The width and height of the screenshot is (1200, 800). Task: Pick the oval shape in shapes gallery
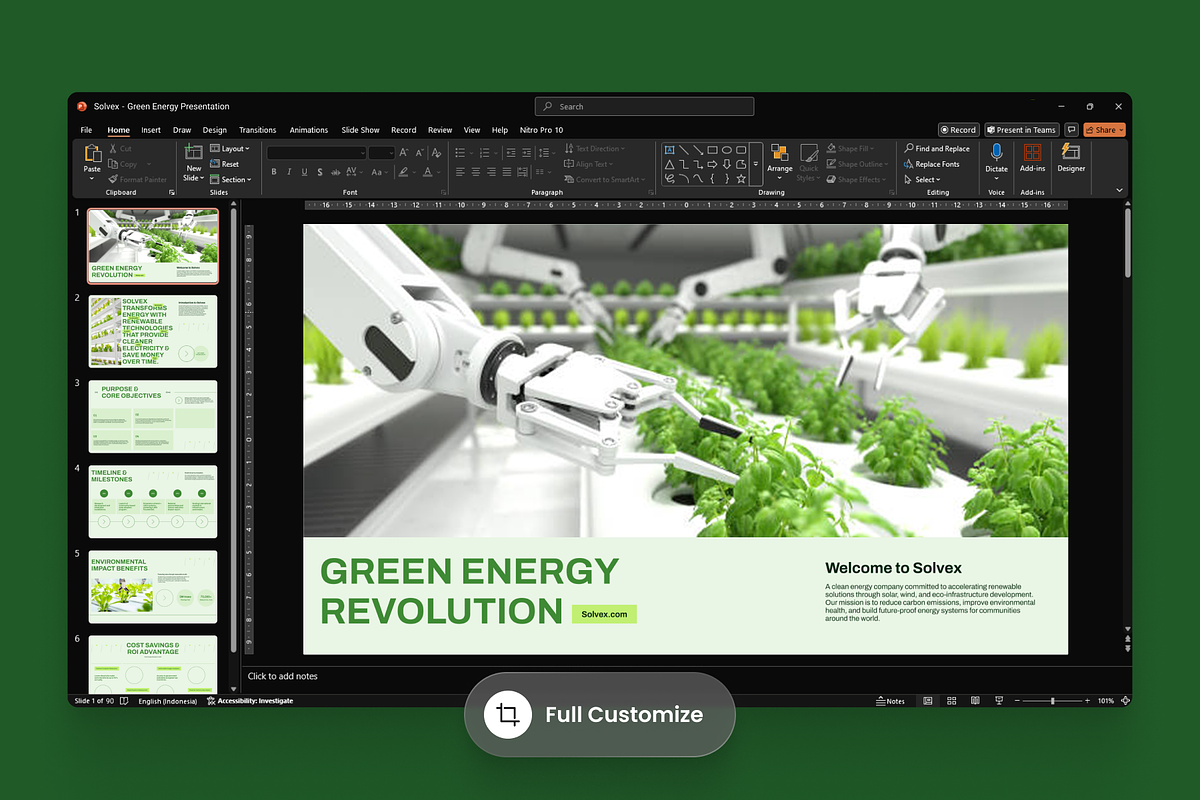[x=726, y=150]
